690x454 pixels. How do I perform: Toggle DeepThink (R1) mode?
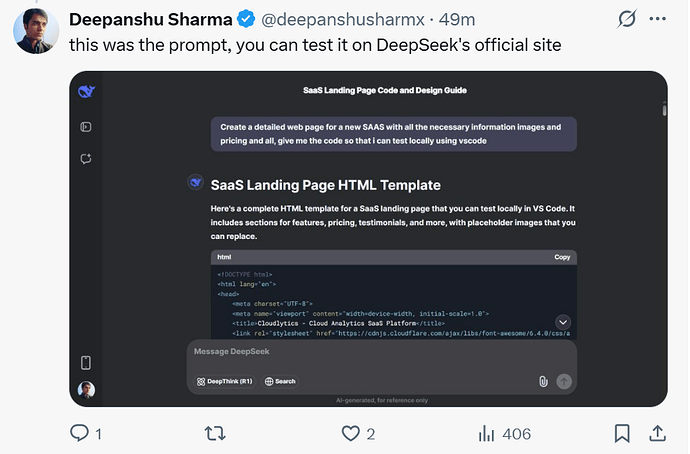[225, 381]
